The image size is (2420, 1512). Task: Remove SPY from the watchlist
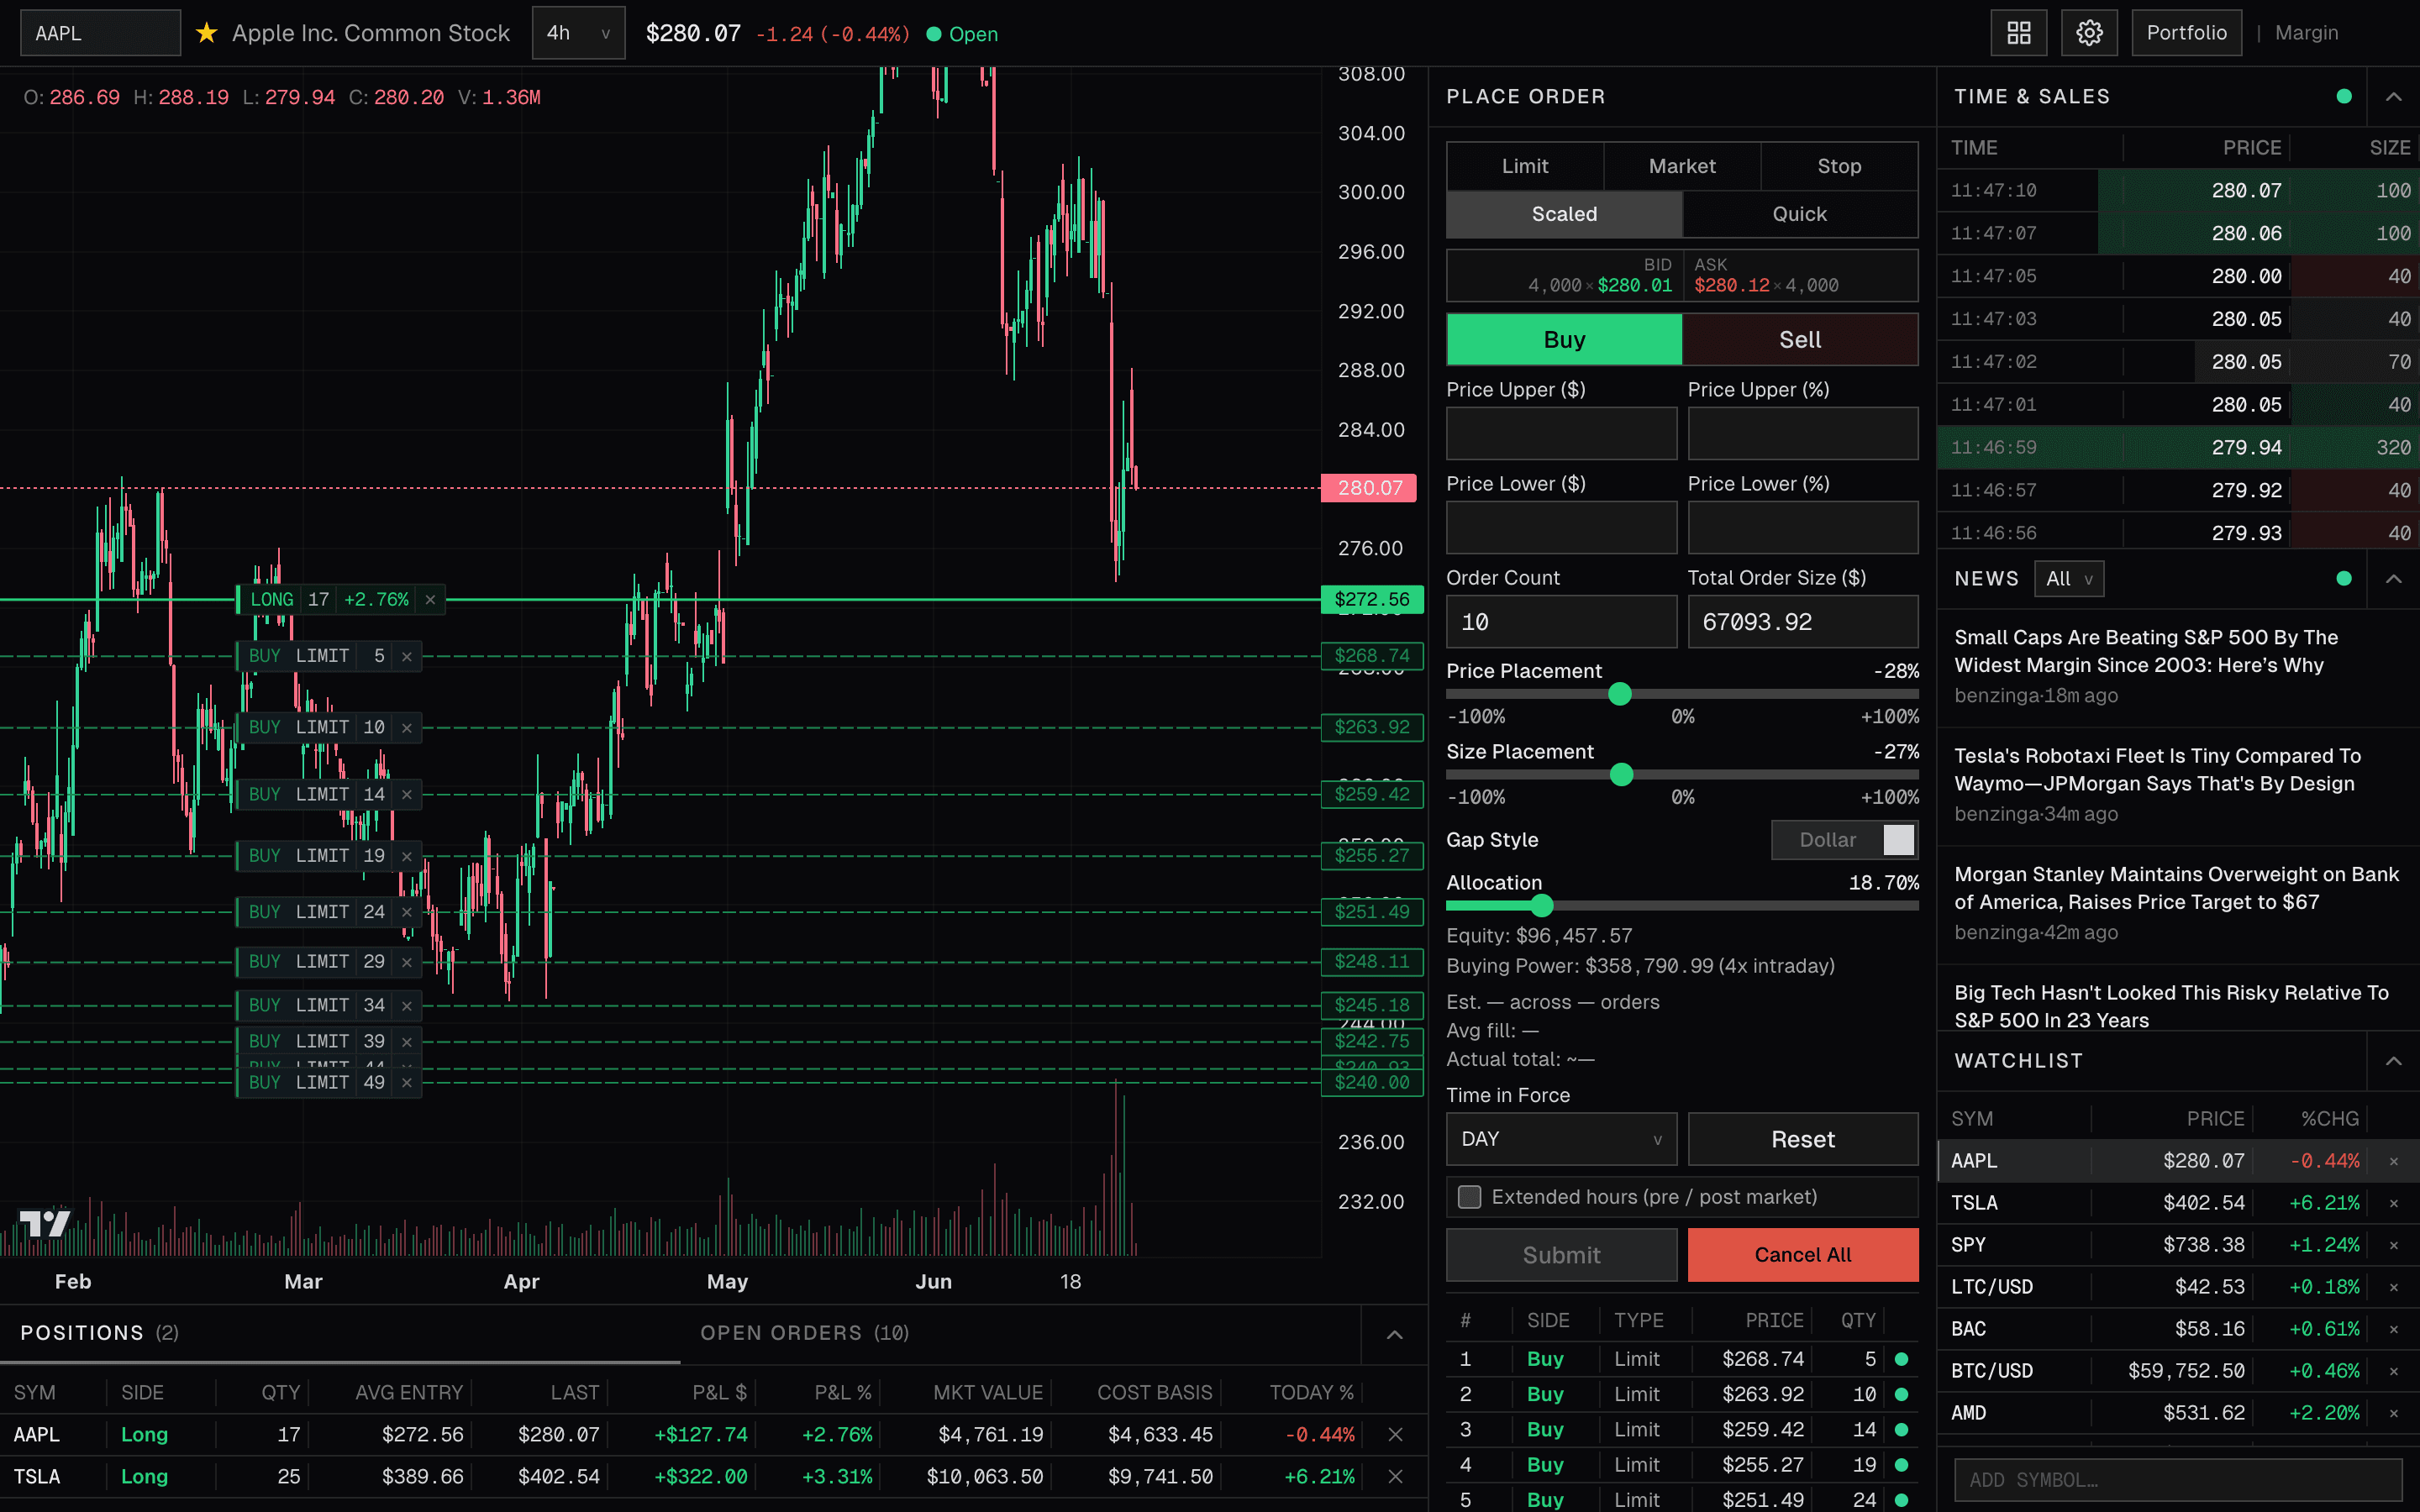[2394, 1245]
